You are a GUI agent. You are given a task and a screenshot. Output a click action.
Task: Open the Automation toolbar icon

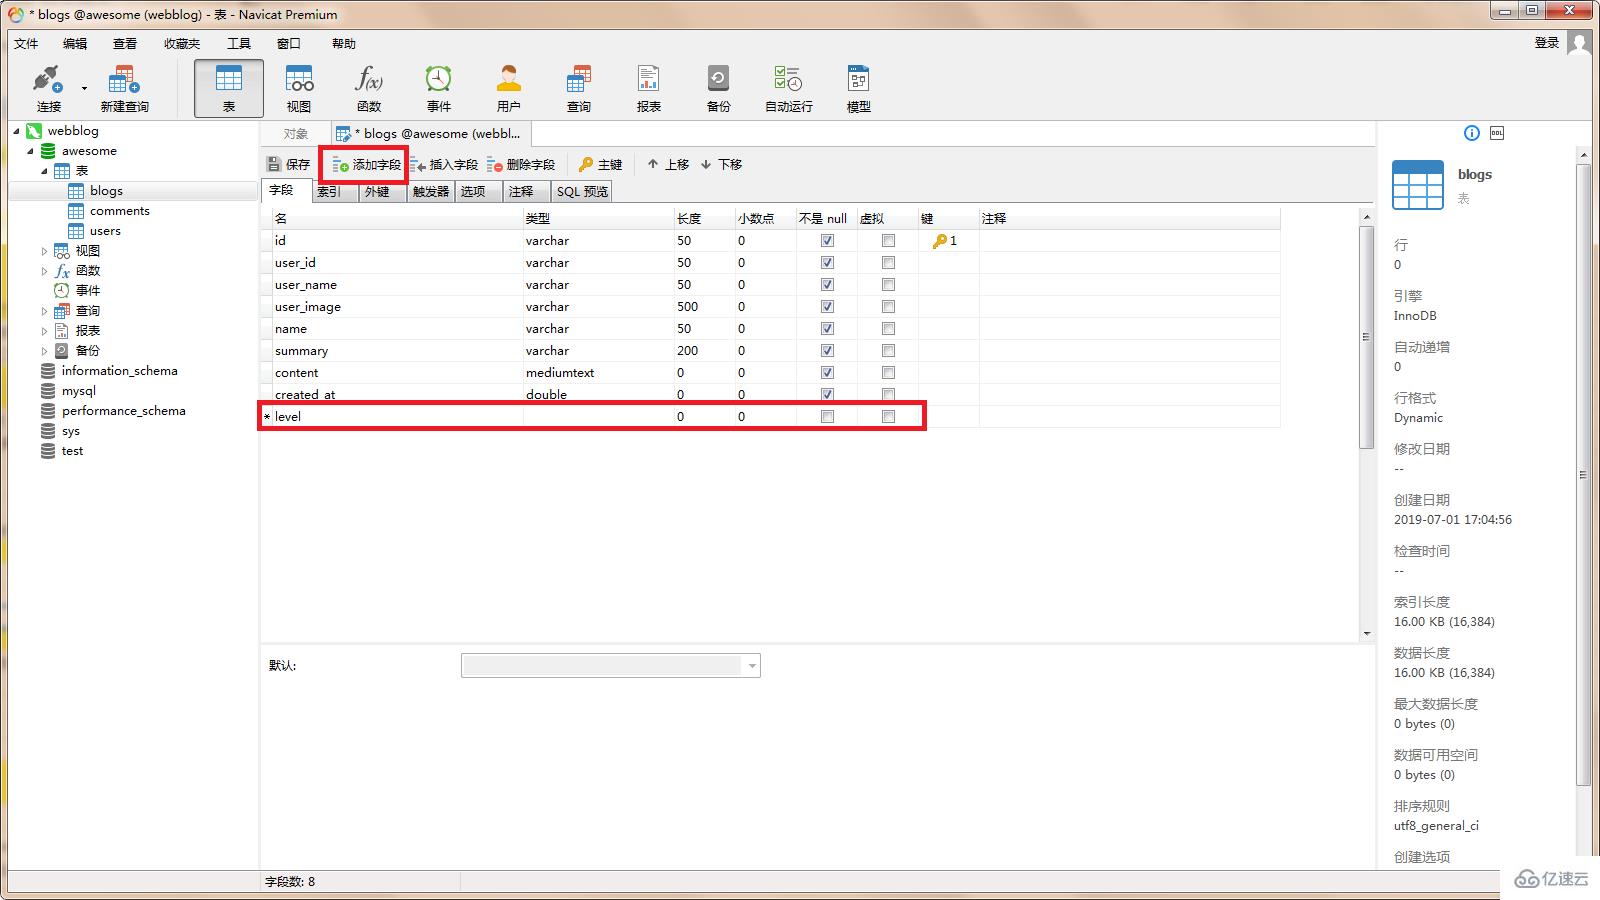pyautogui.click(x=789, y=88)
